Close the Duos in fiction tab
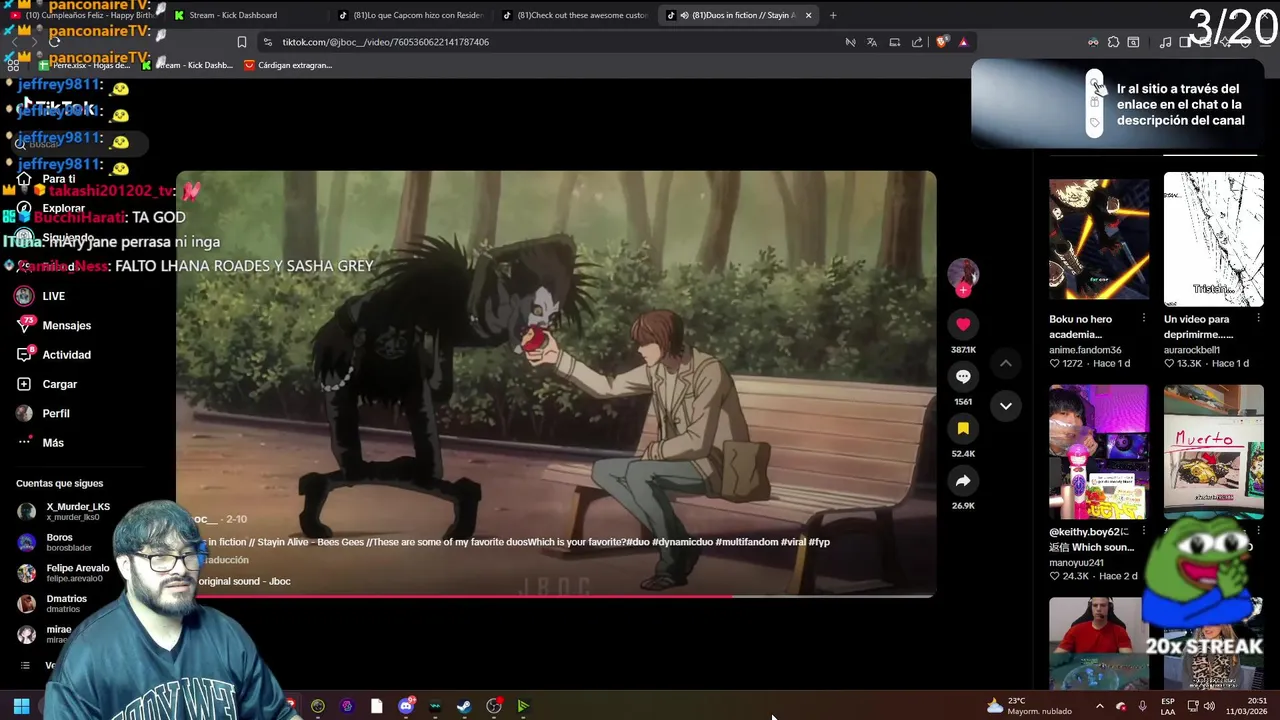The width and height of the screenshot is (1280, 720). (x=808, y=15)
